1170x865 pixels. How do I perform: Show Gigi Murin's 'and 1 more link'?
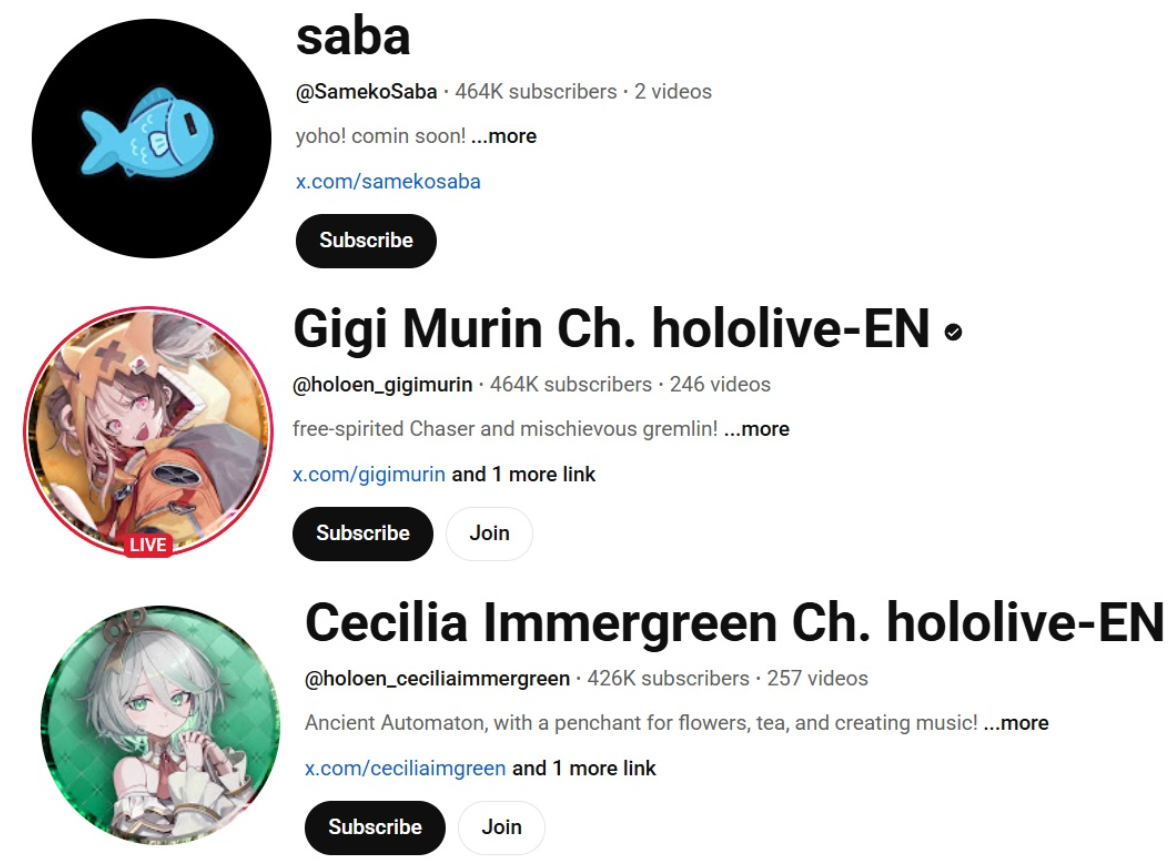(524, 474)
